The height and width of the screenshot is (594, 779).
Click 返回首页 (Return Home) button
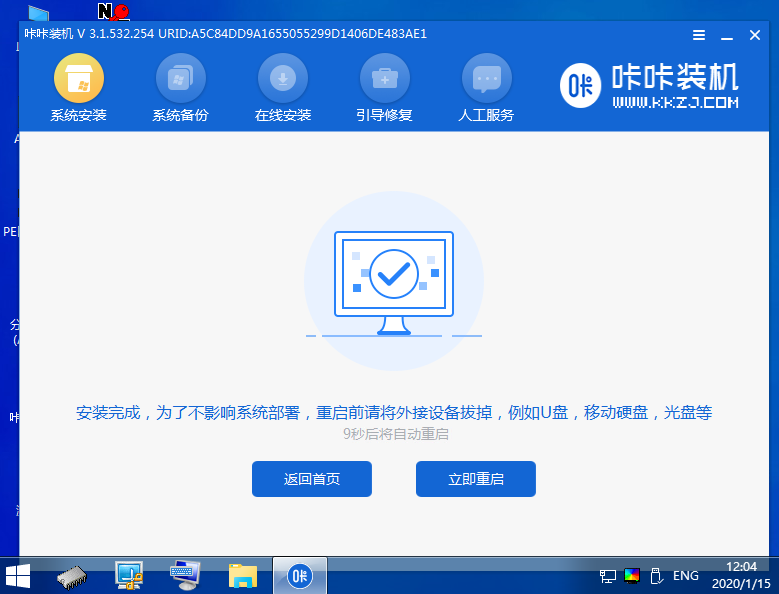click(x=312, y=479)
